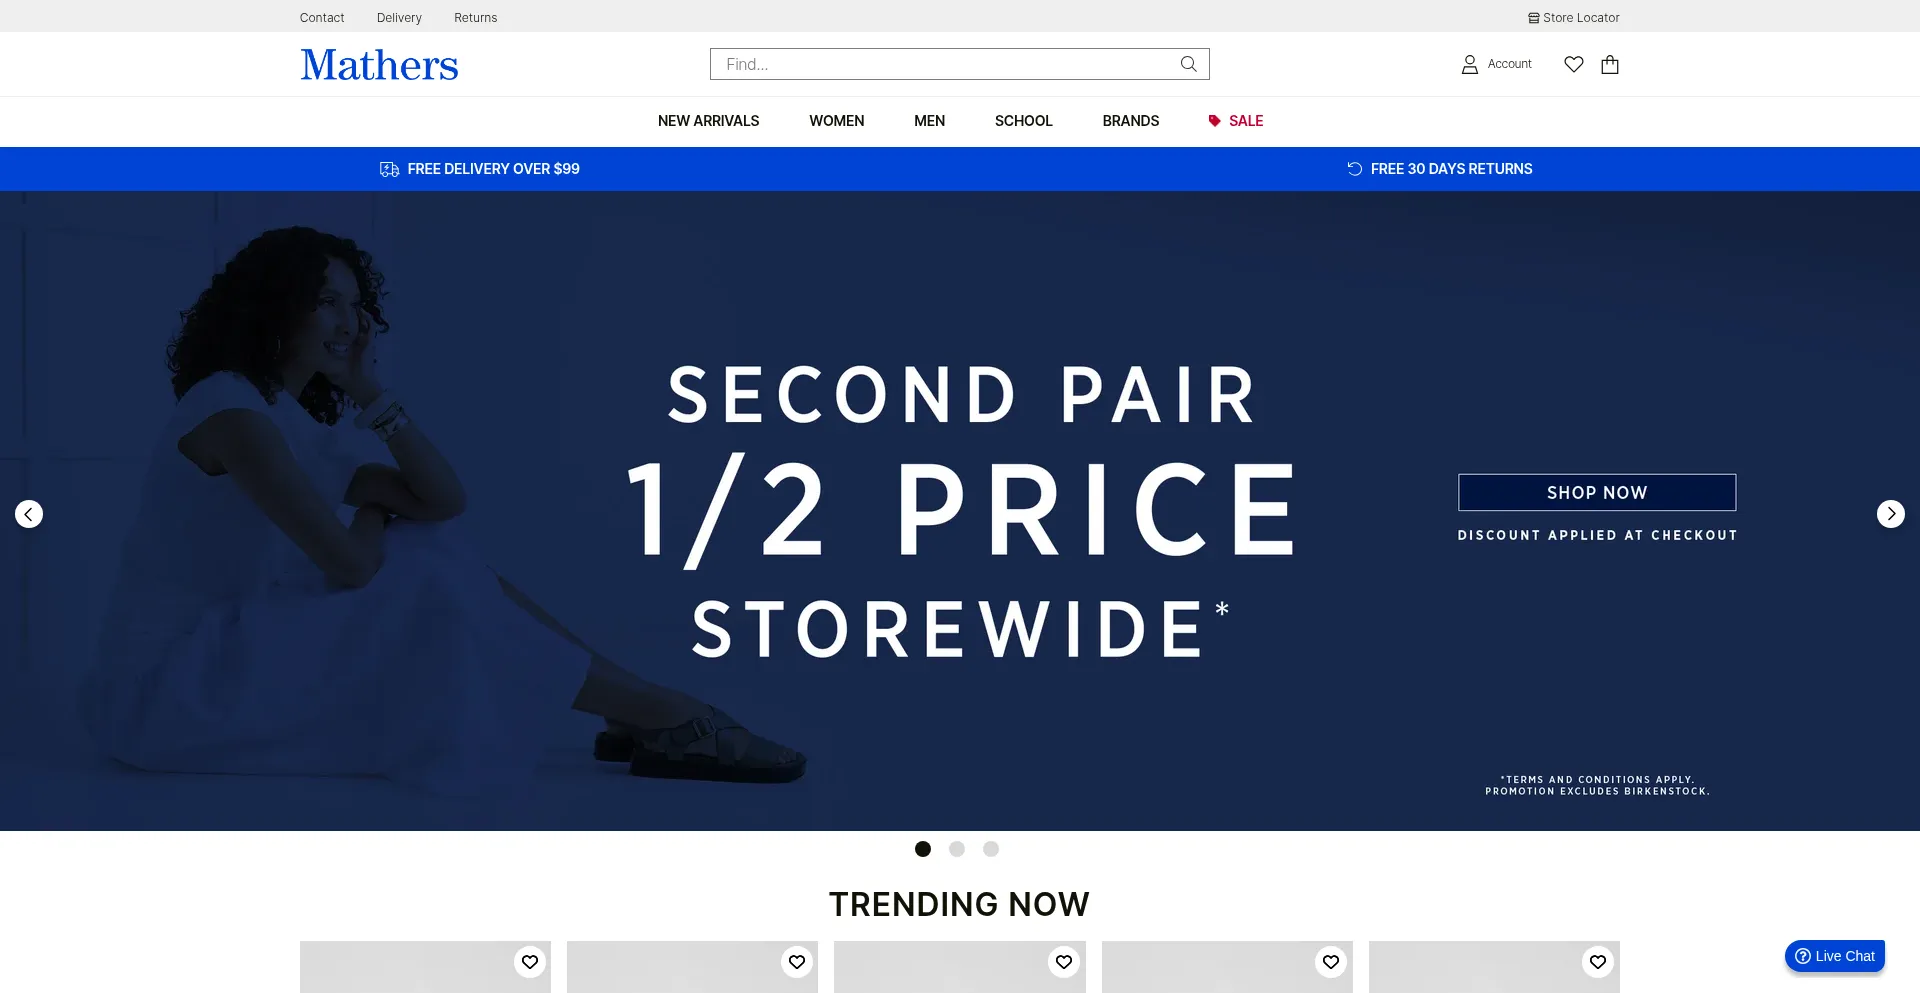The height and width of the screenshot is (993, 1920).
Task: Select the second carousel dot indicator
Action: tap(957, 849)
